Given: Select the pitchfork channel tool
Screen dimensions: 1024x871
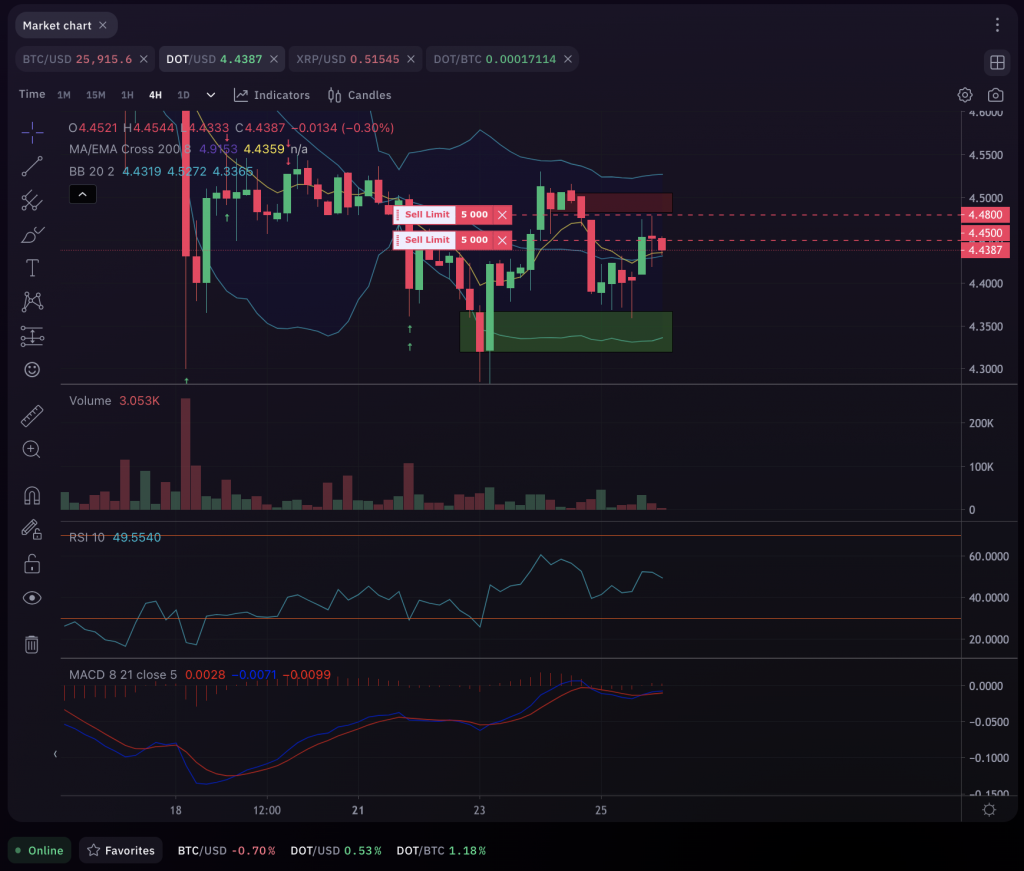Looking at the screenshot, I should coord(32,200).
